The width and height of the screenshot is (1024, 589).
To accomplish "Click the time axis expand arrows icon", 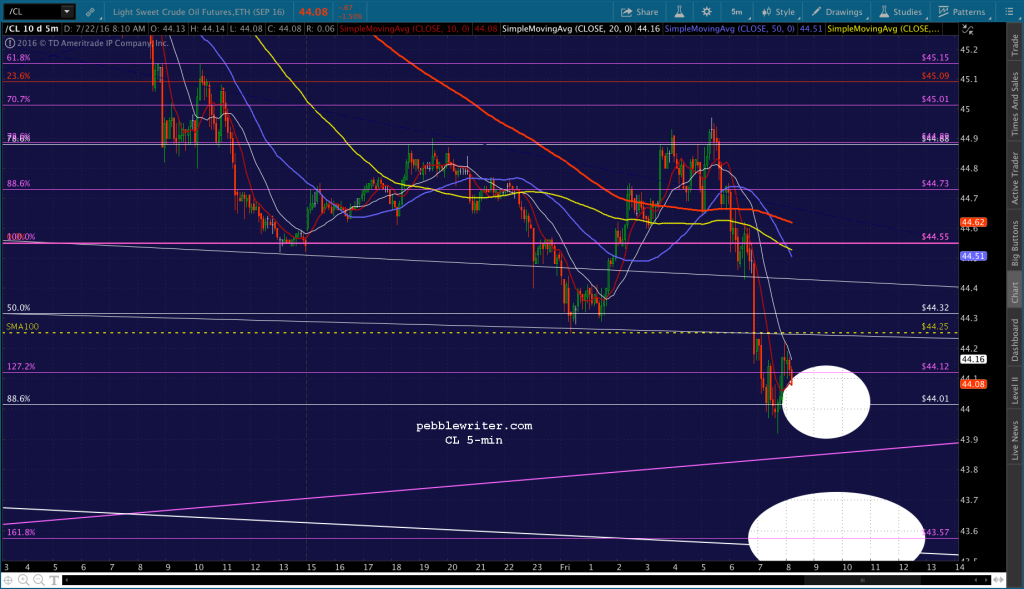I will [x=999, y=579].
